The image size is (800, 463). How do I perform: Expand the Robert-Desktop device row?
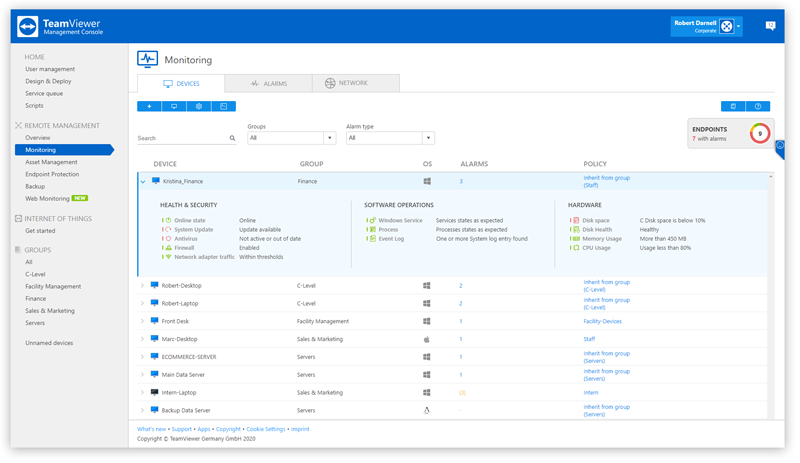coord(143,286)
